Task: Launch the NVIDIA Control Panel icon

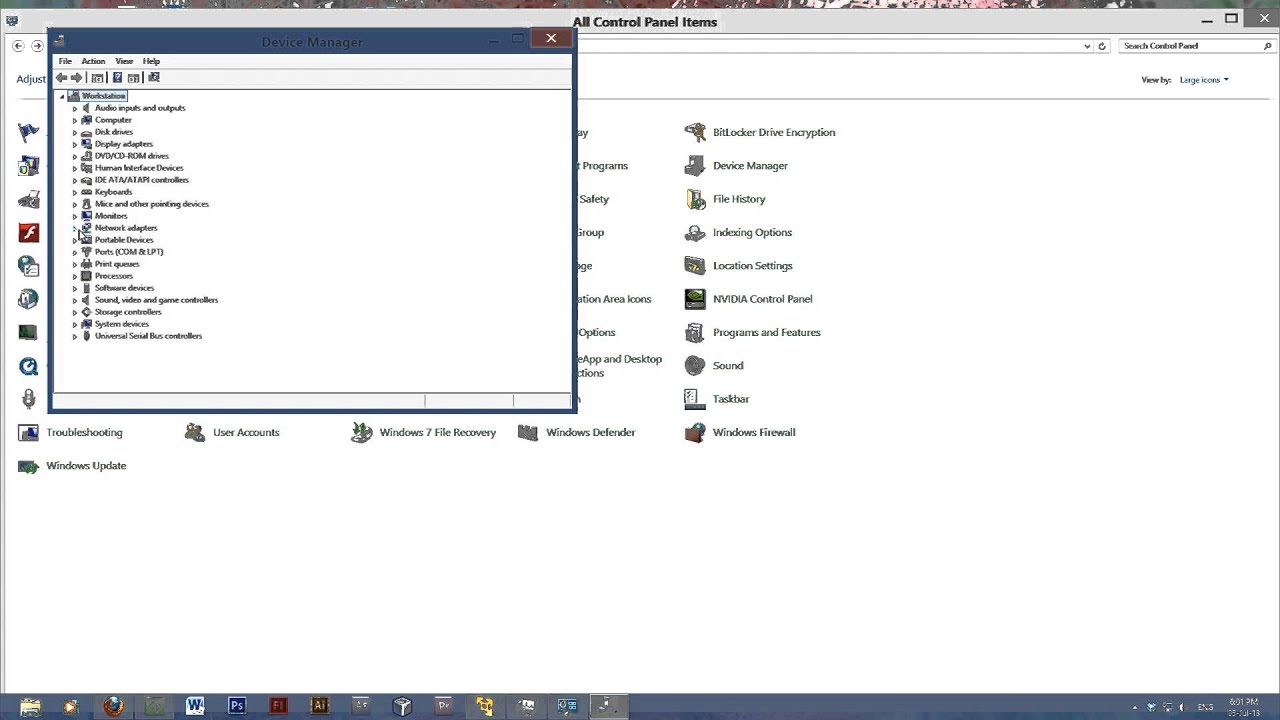Action: (x=695, y=299)
